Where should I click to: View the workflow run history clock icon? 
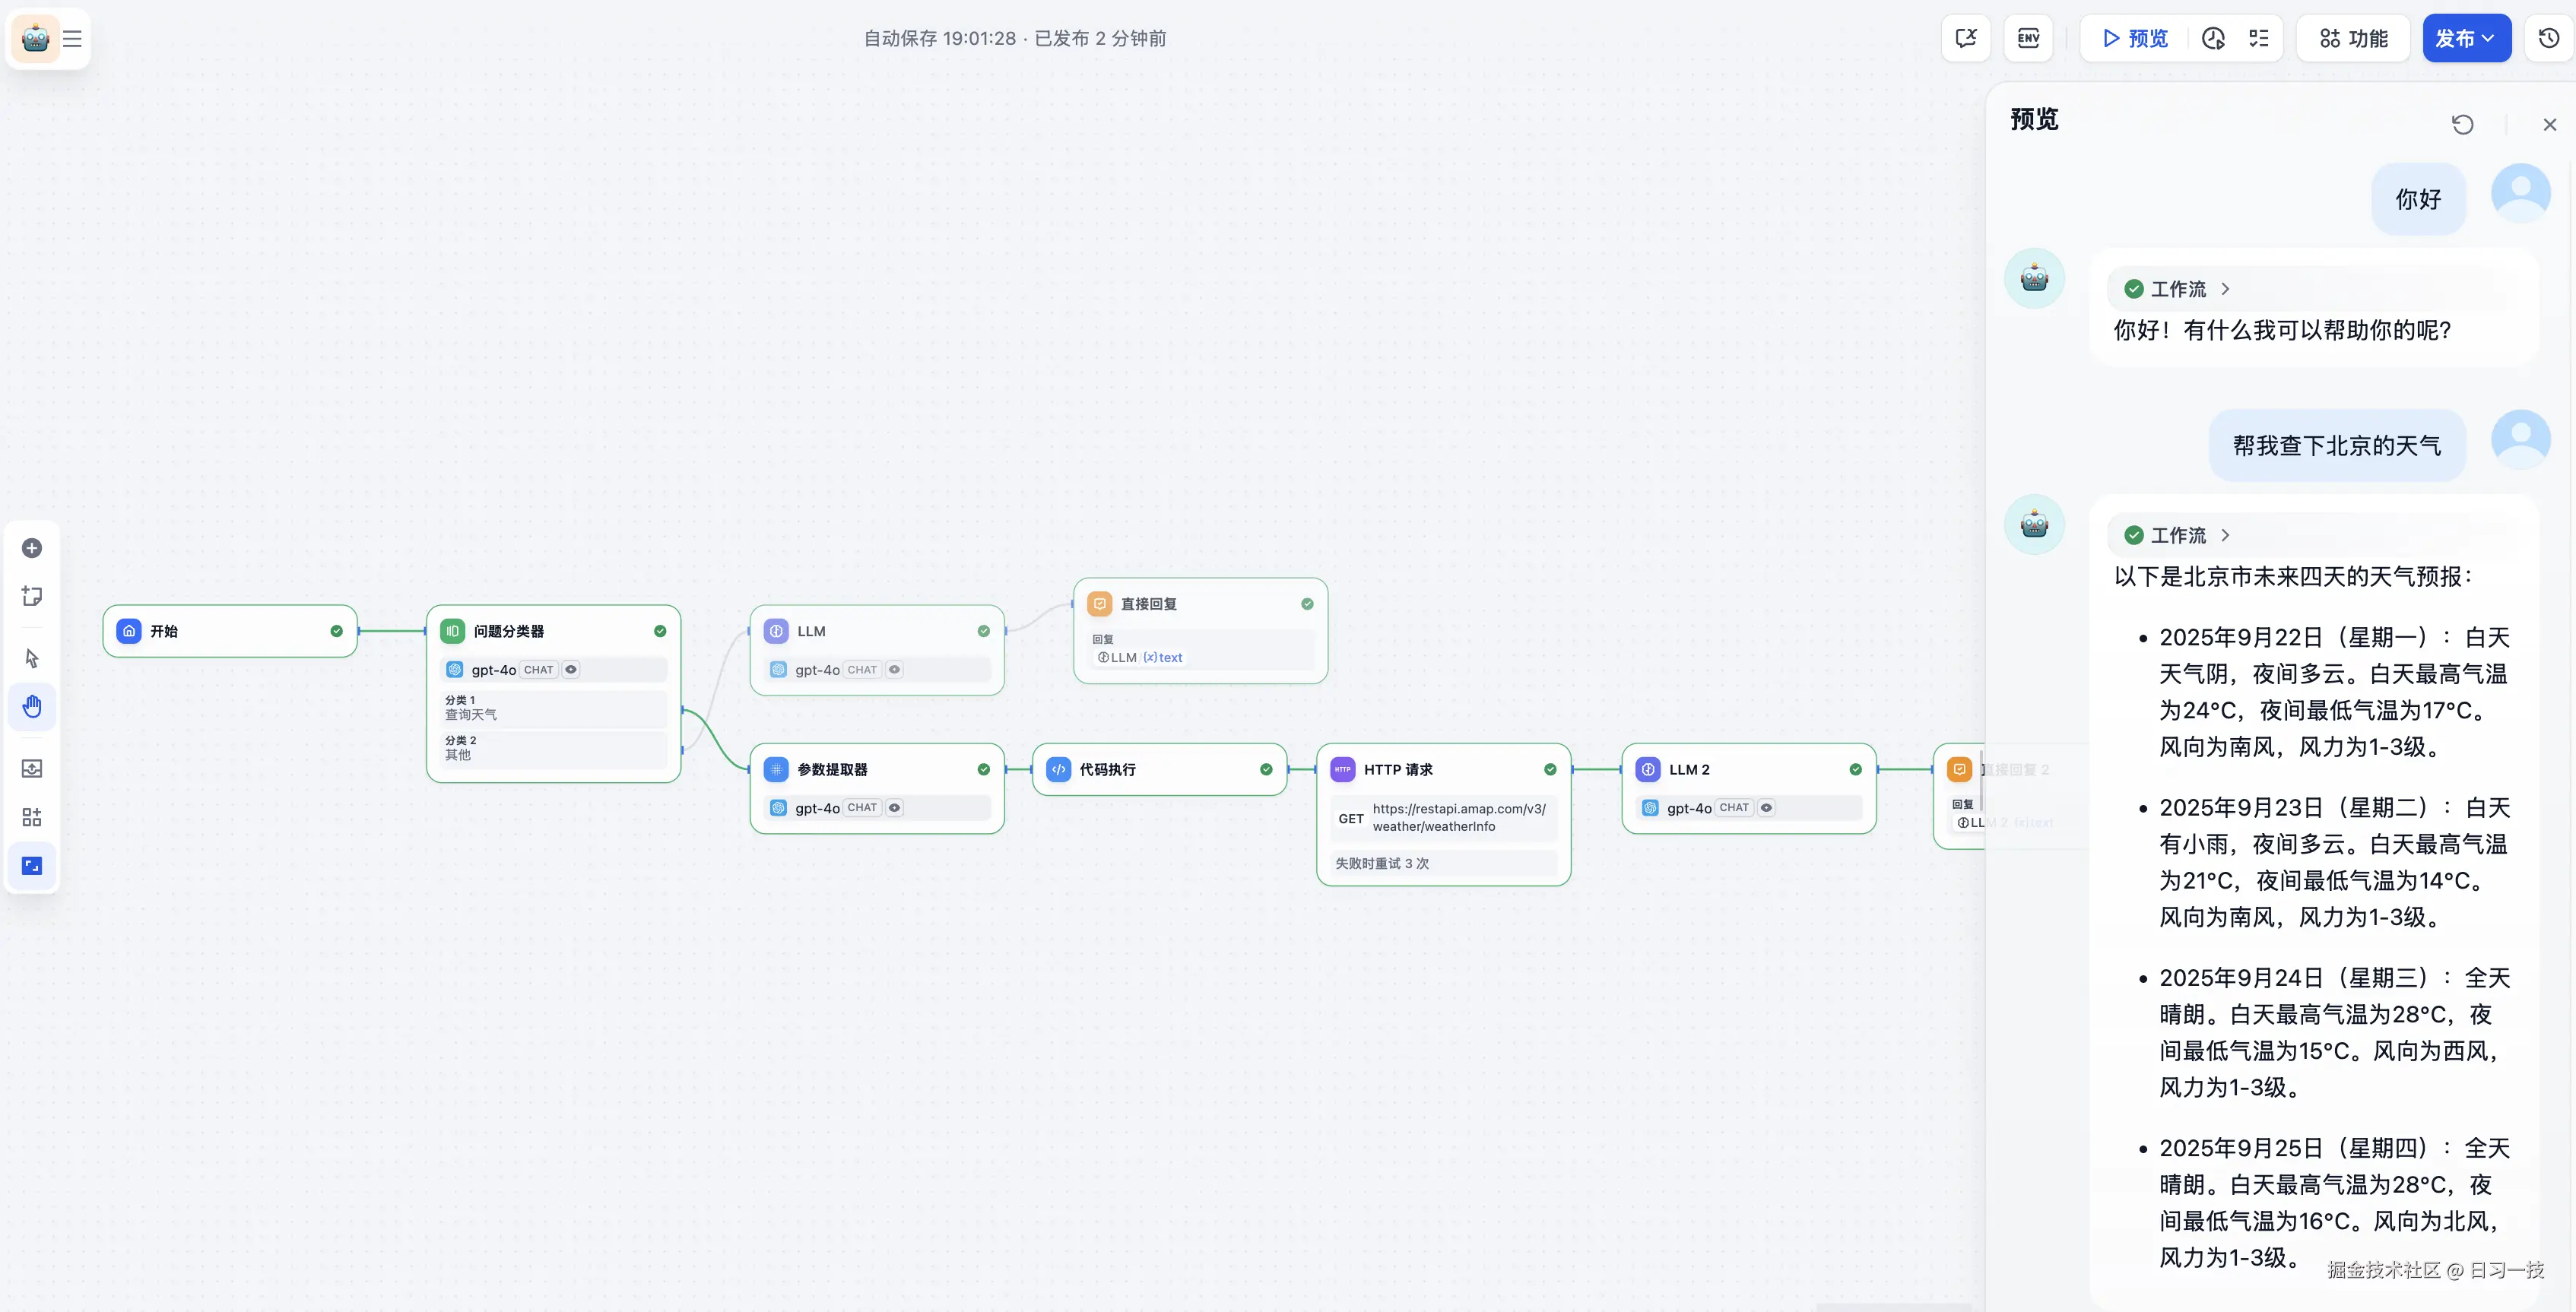(x=2214, y=38)
